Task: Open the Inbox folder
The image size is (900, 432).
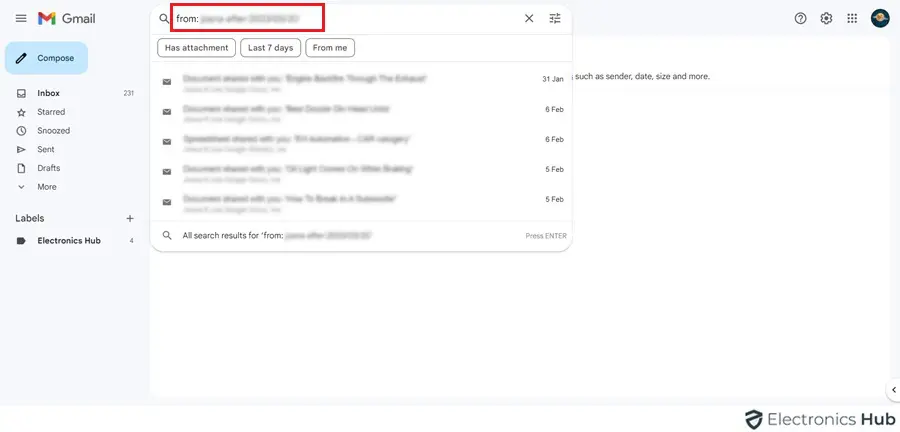Action: pyautogui.click(x=48, y=93)
